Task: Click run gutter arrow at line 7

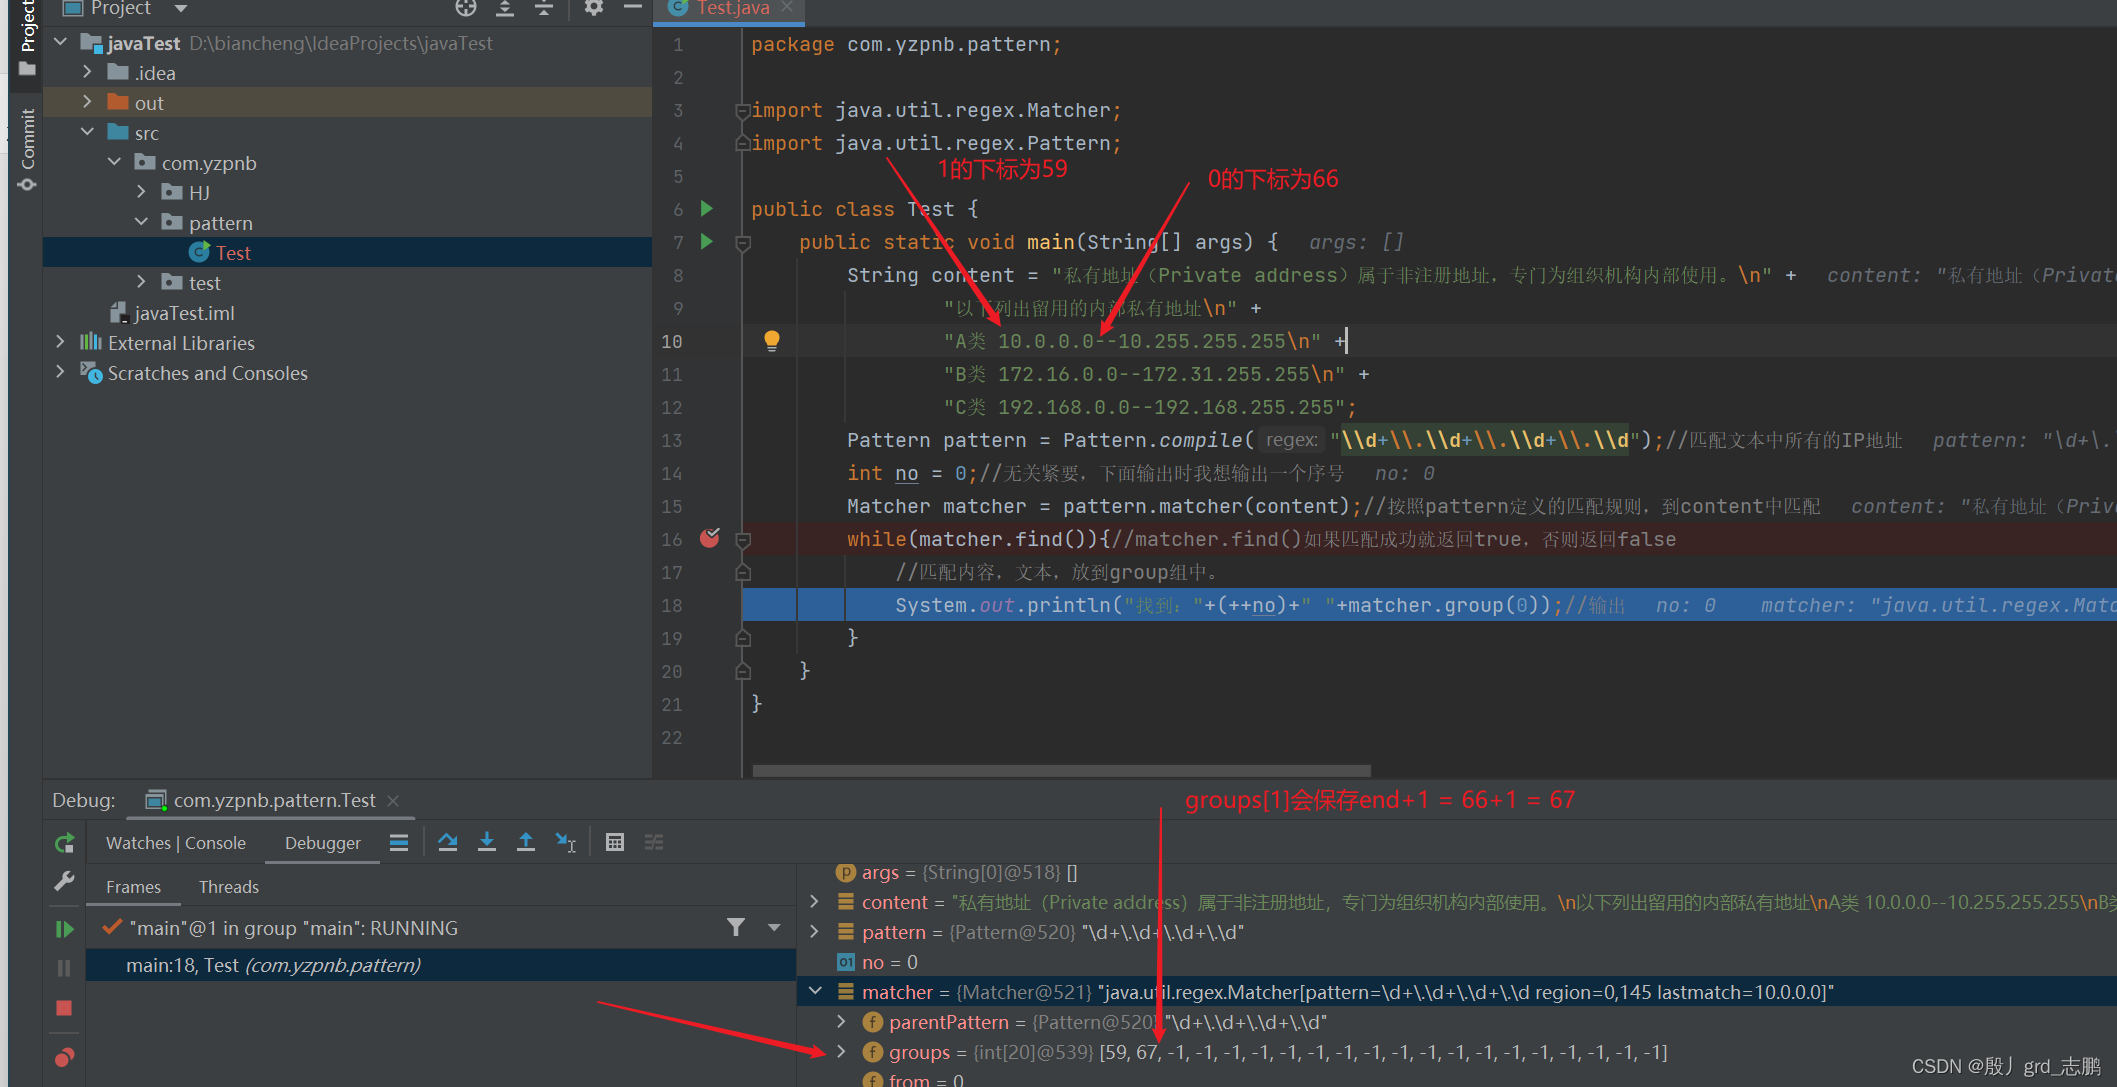Action: pyautogui.click(x=707, y=242)
